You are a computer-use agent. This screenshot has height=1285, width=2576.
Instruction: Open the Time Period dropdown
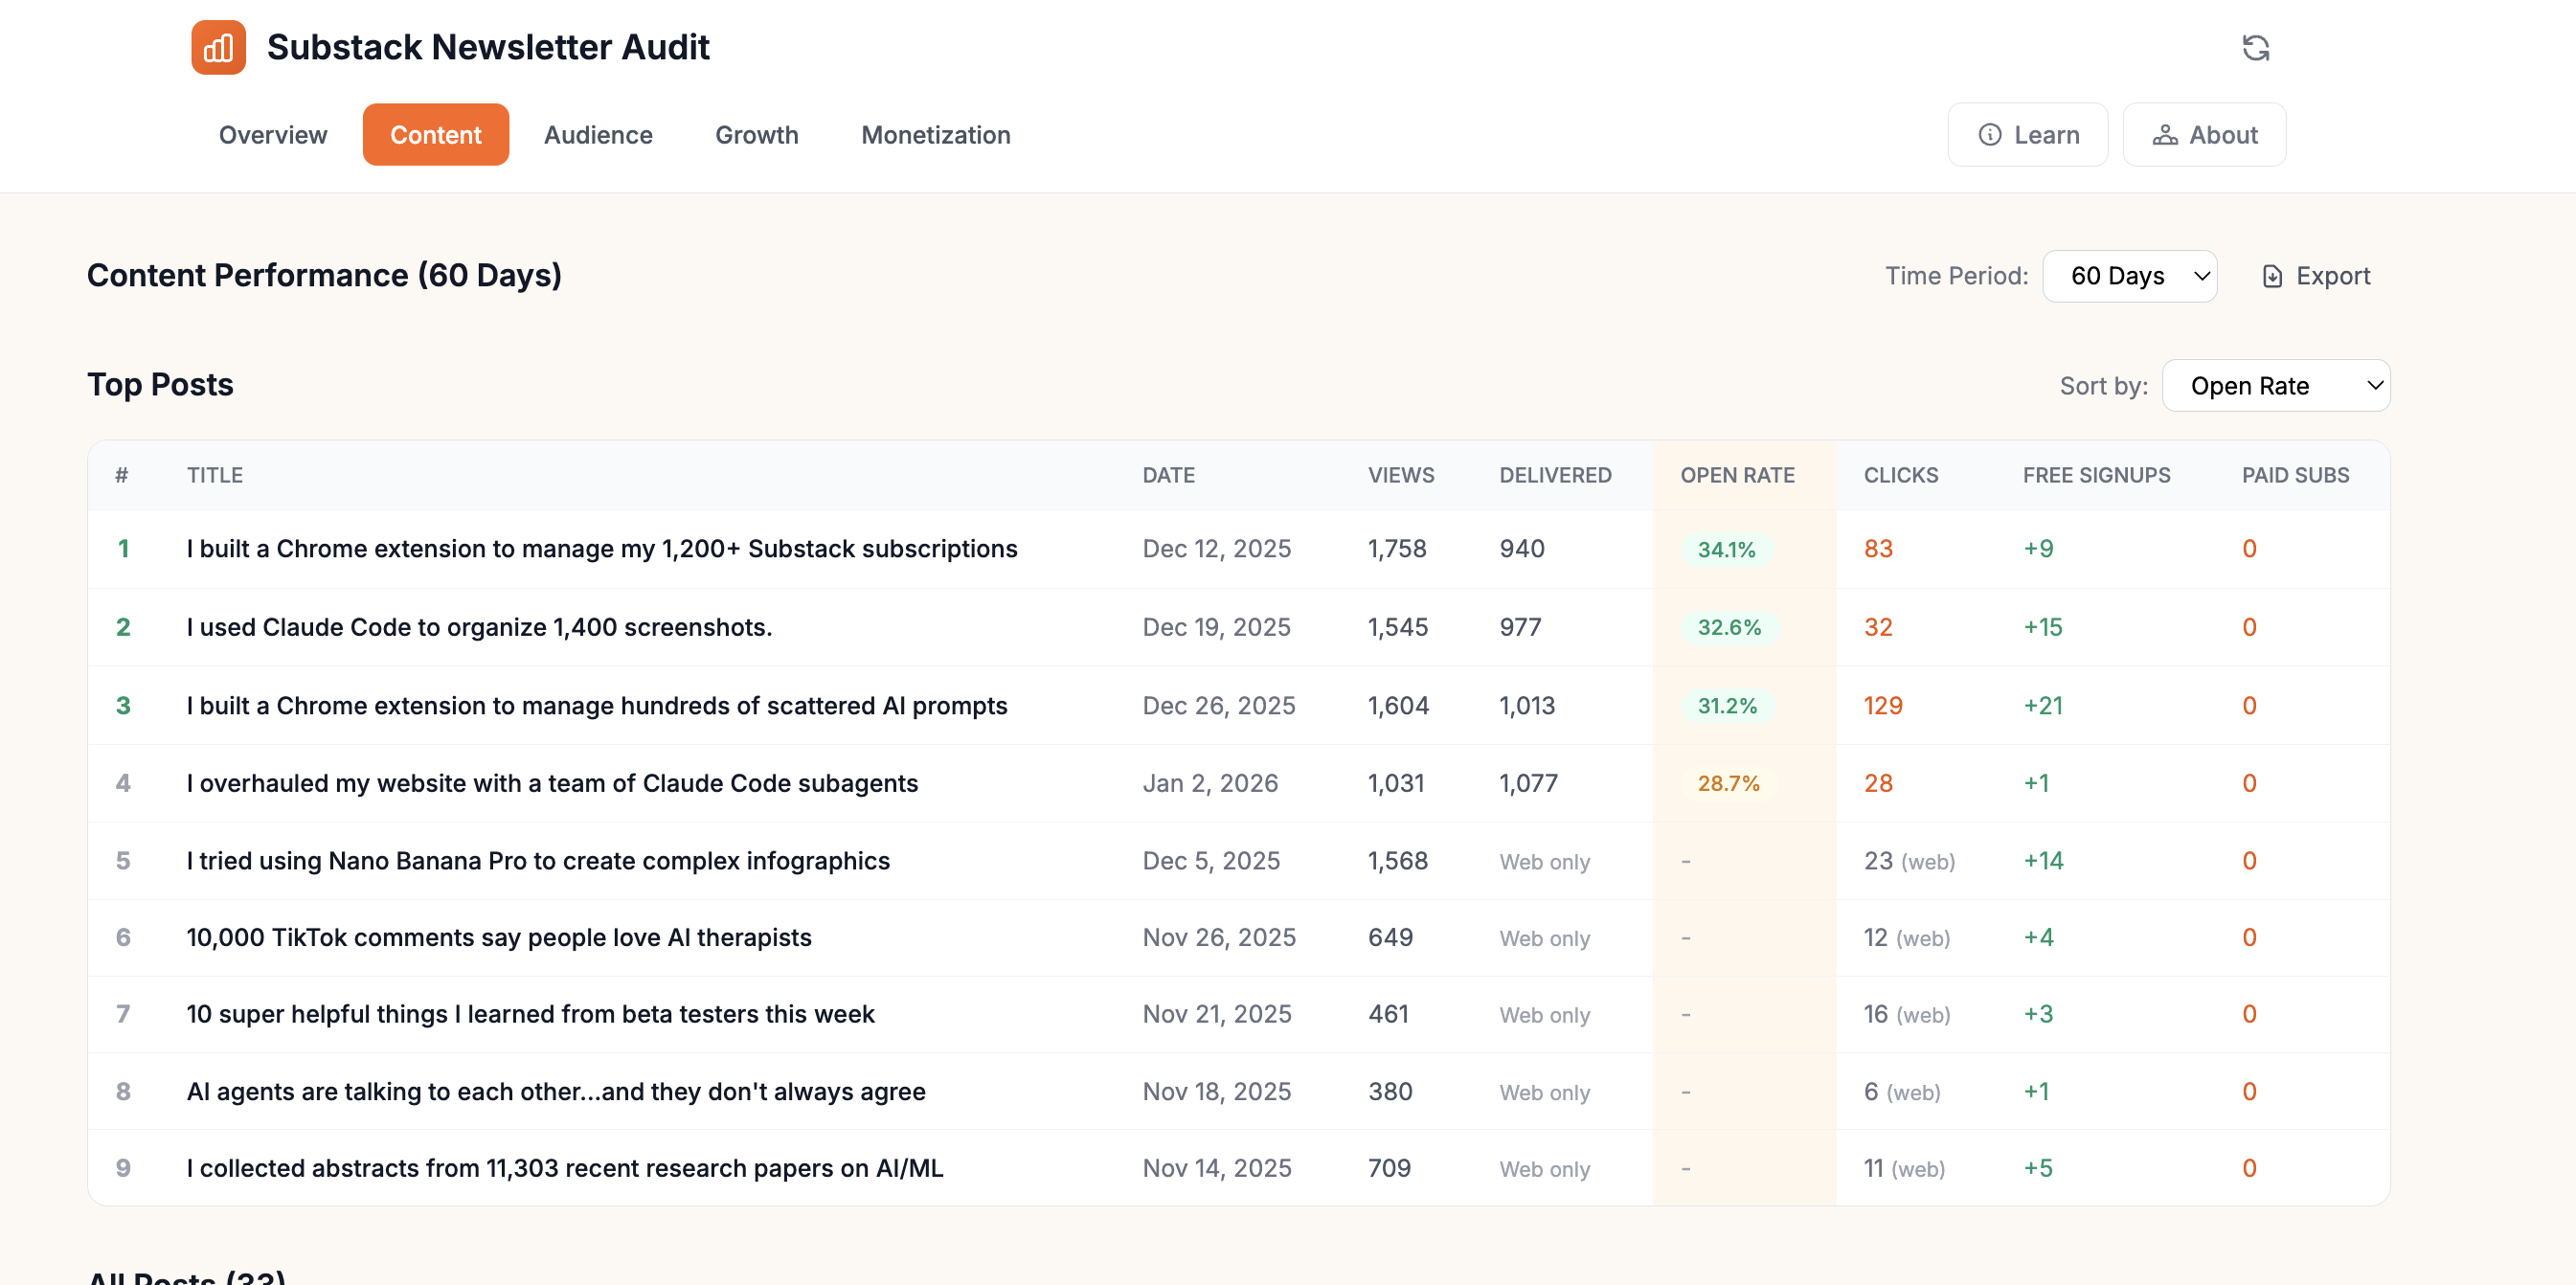[x=2130, y=276]
